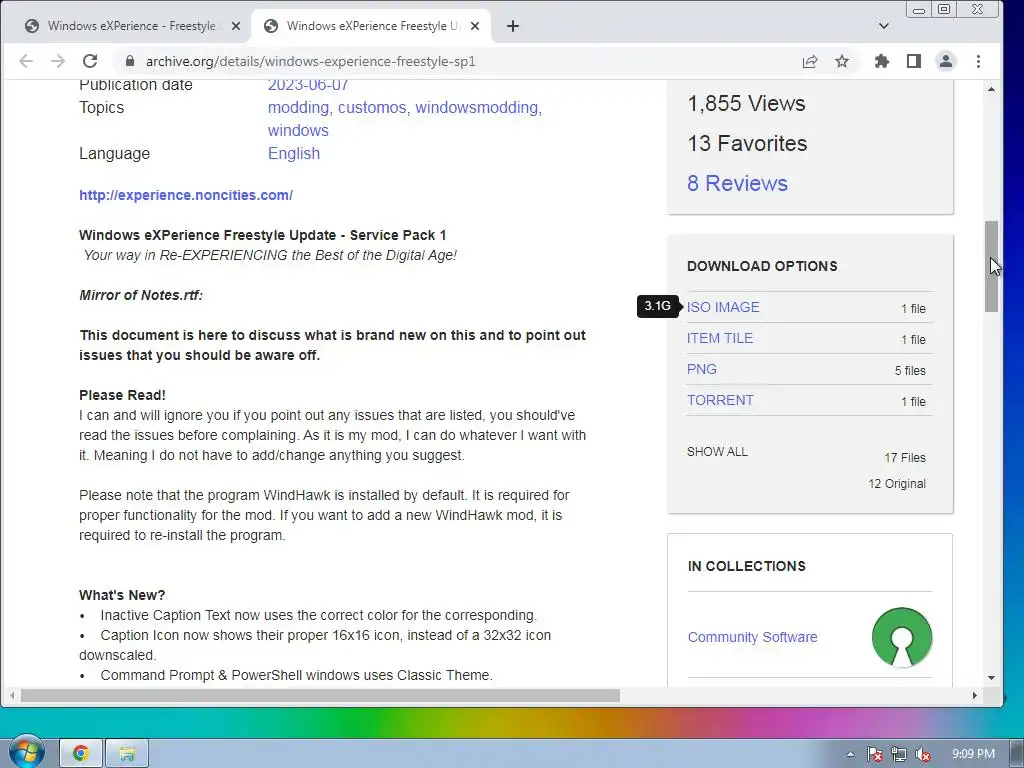Open the ITEM TILE download option
This screenshot has width=1024, height=768.
(720, 338)
